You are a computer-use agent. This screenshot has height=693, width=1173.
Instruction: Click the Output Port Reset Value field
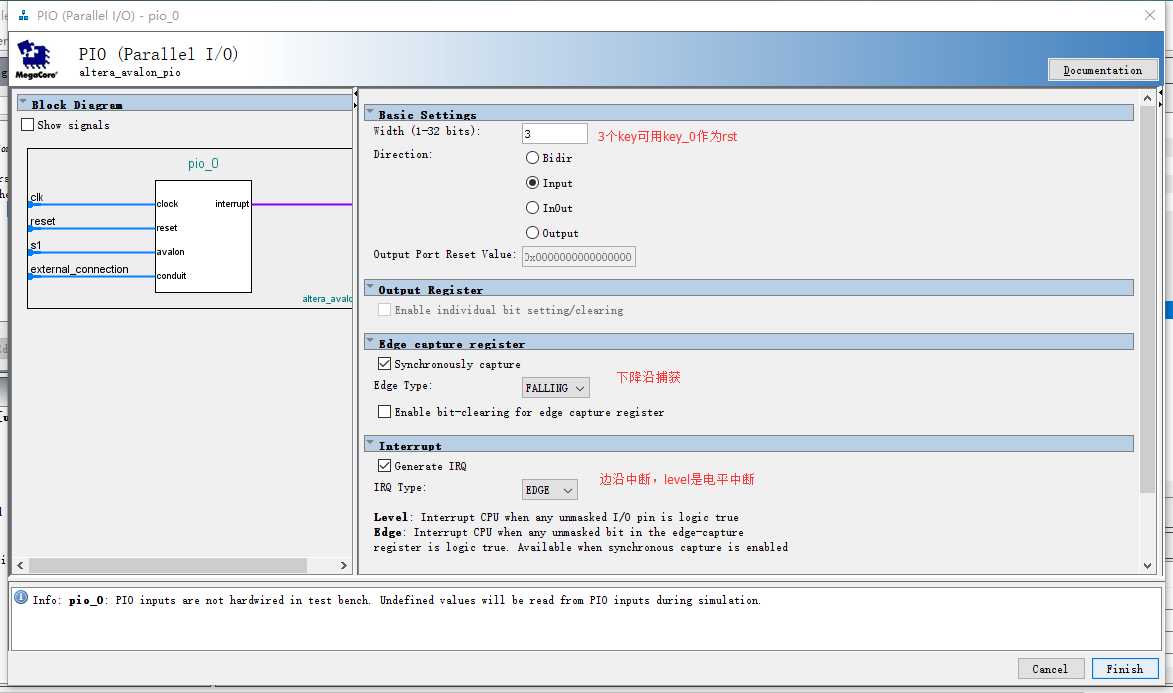coord(578,257)
